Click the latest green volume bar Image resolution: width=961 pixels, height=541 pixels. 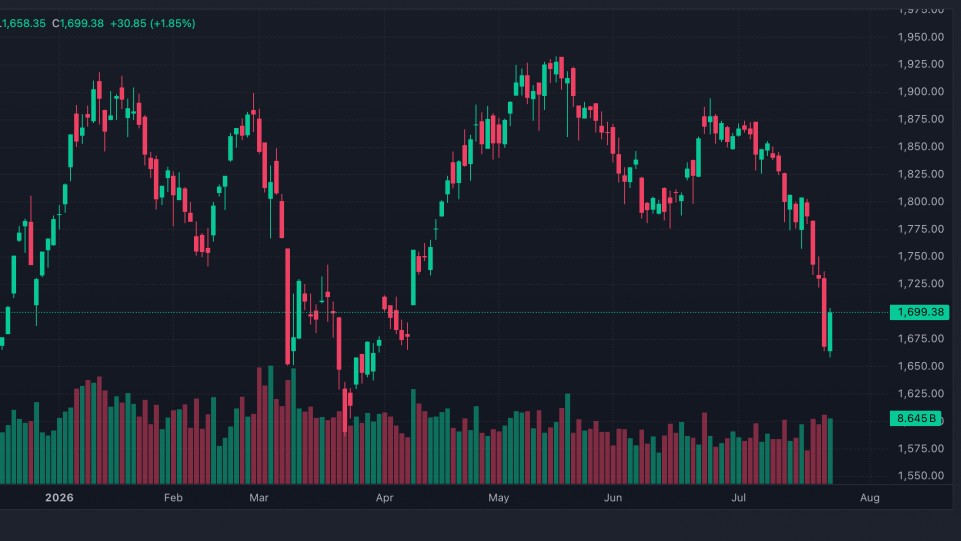tap(830, 451)
